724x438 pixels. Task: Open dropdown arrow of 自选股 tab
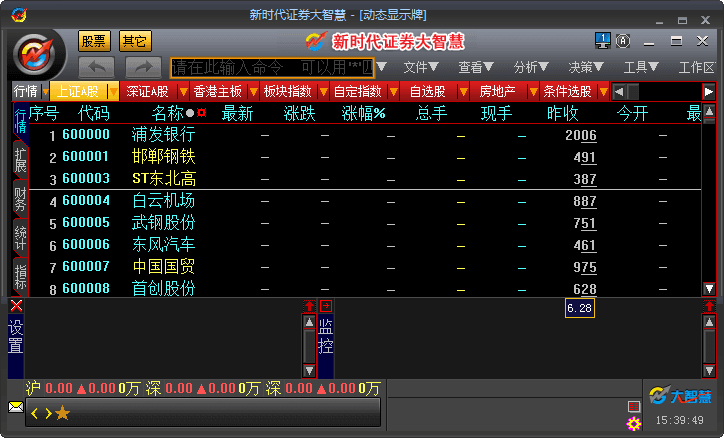tap(463, 92)
